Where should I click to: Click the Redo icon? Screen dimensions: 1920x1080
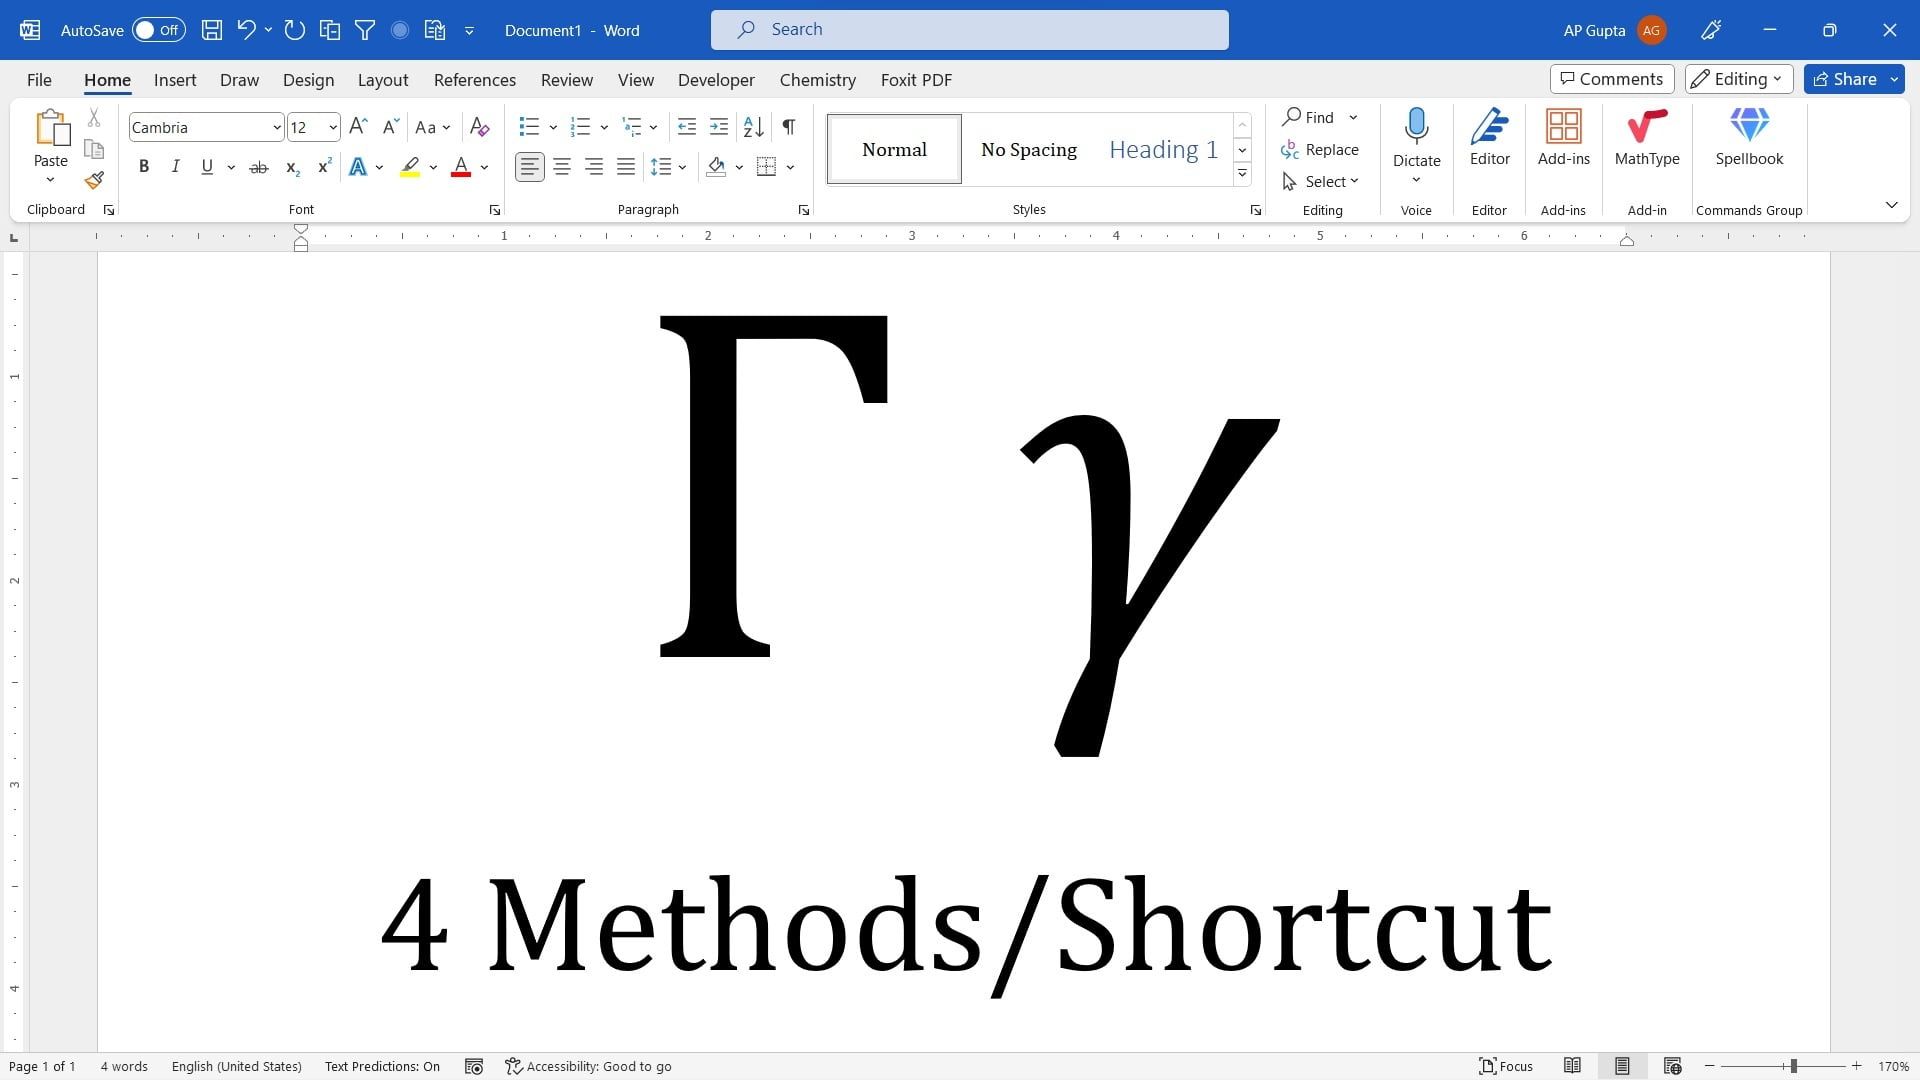click(x=294, y=30)
